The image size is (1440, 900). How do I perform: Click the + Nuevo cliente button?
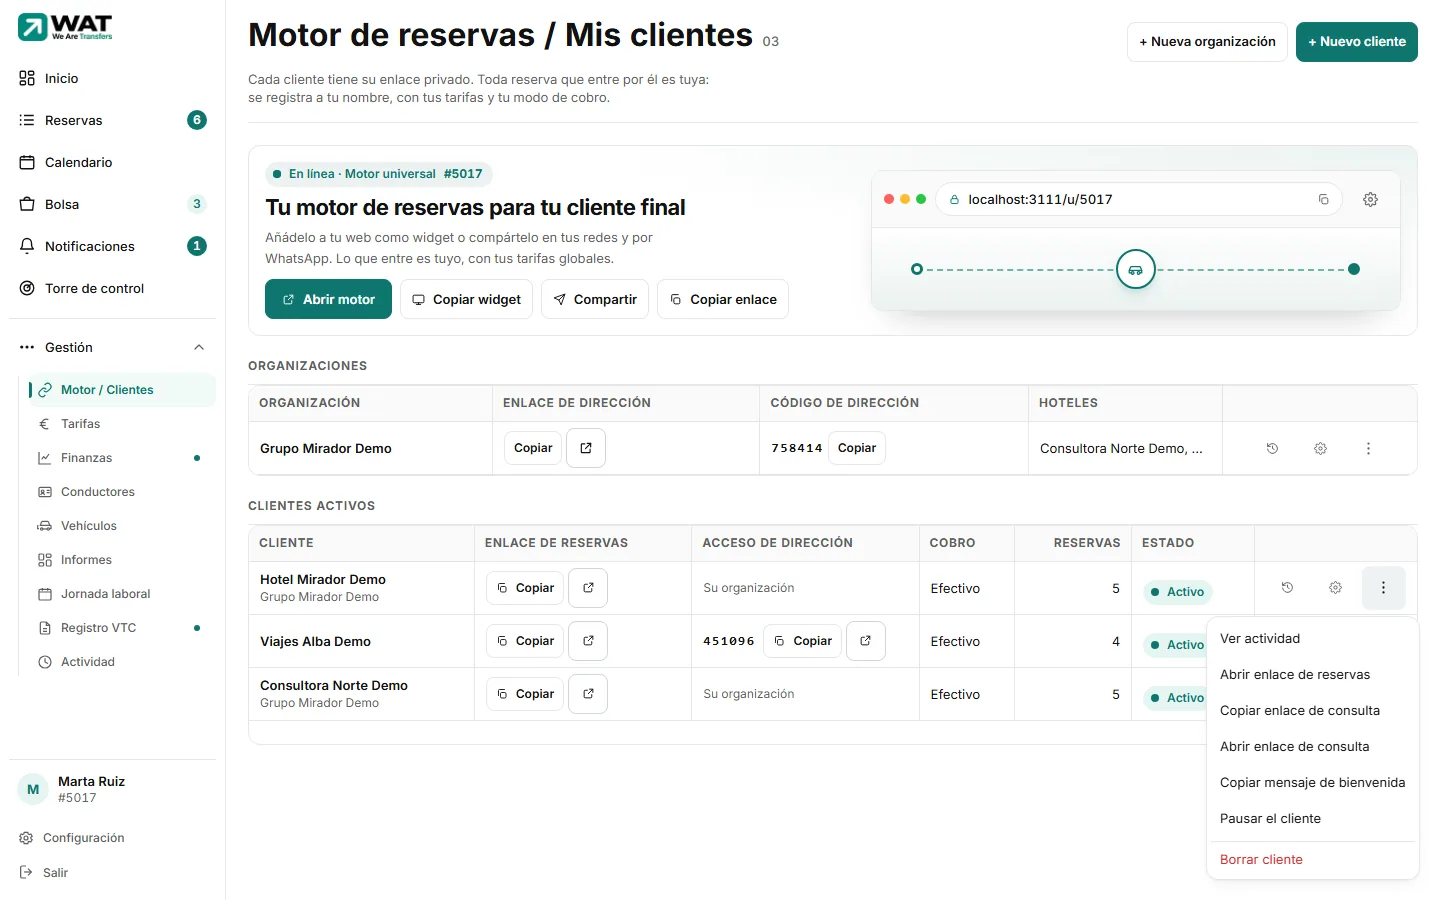(x=1356, y=42)
